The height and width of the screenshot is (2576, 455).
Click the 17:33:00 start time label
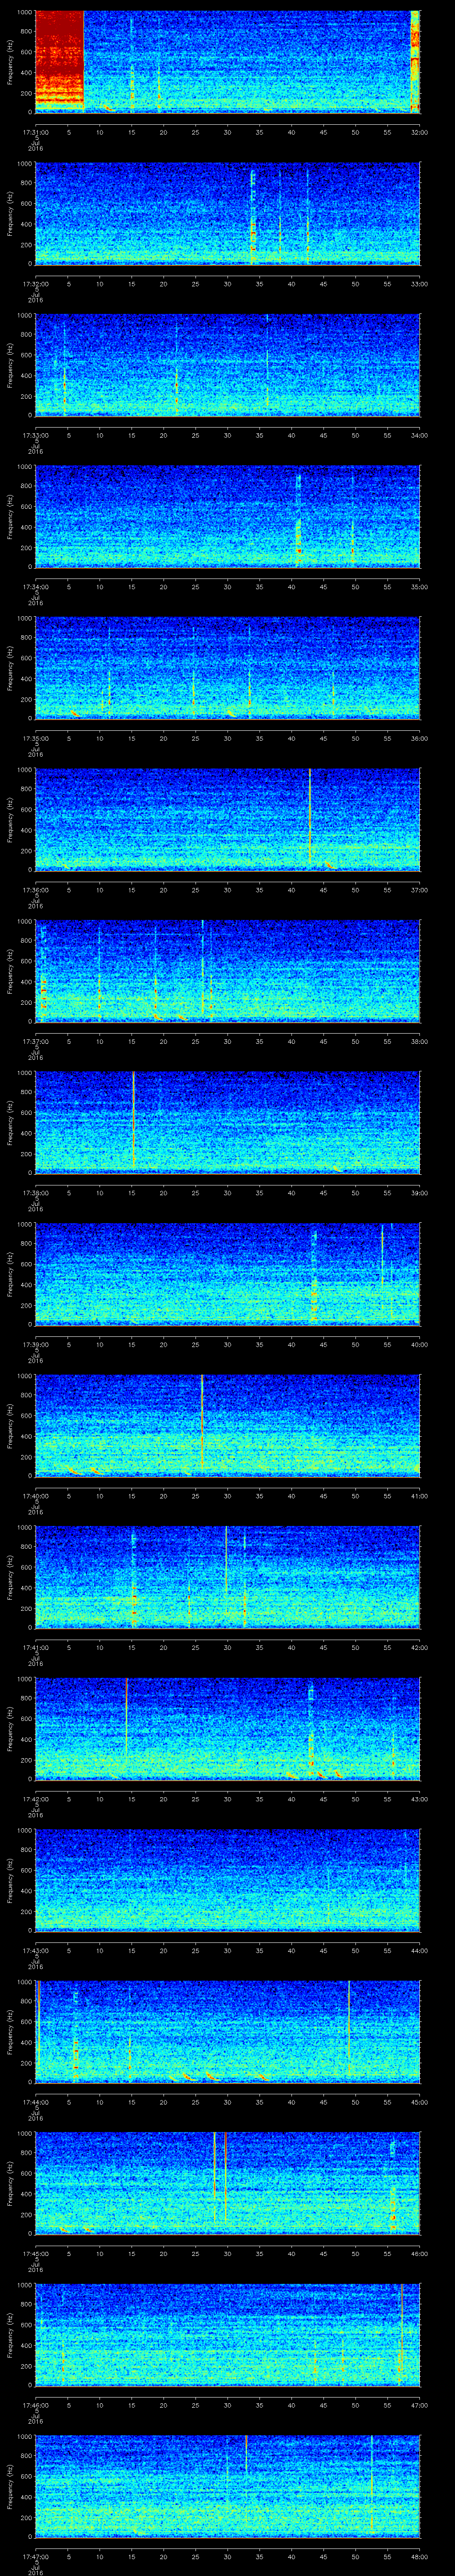pyautogui.click(x=35, y=434)
